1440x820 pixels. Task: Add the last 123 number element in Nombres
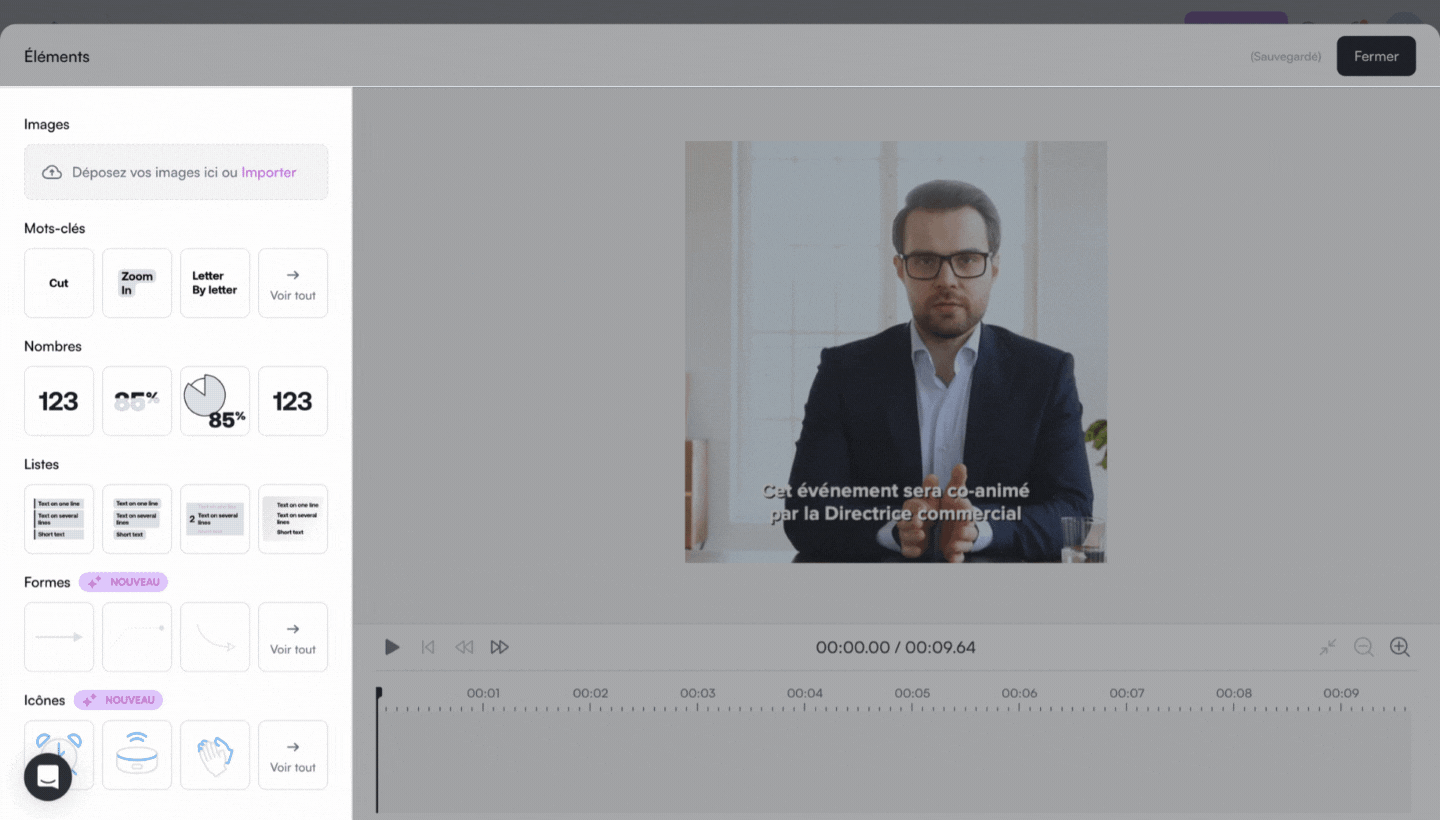[293, 401]
